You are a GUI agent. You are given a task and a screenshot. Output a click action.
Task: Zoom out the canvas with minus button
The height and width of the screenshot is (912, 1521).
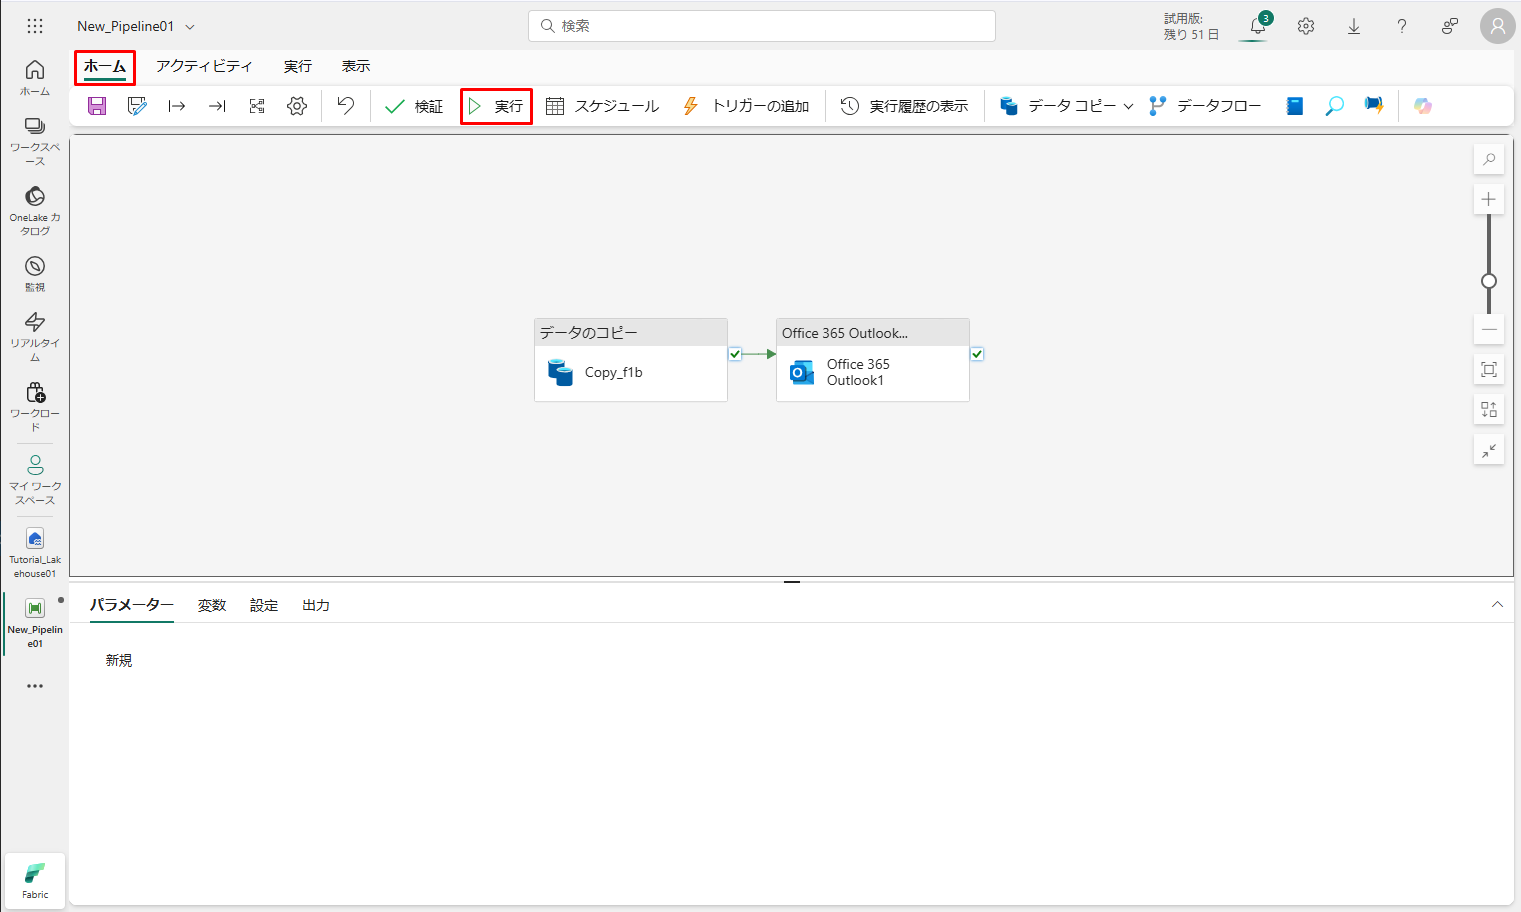[x=1489, y=329]
